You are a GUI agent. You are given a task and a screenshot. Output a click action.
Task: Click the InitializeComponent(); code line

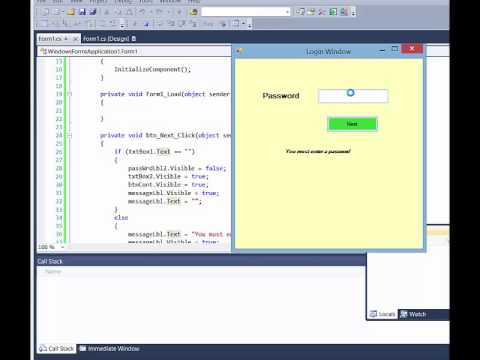pos(152,69)
